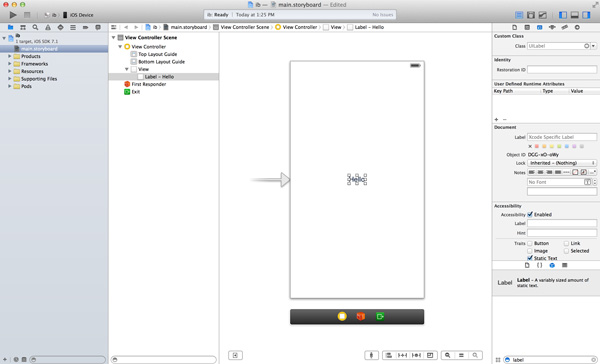
Task: Show the Attributes inspector
Action: point(552,27)
